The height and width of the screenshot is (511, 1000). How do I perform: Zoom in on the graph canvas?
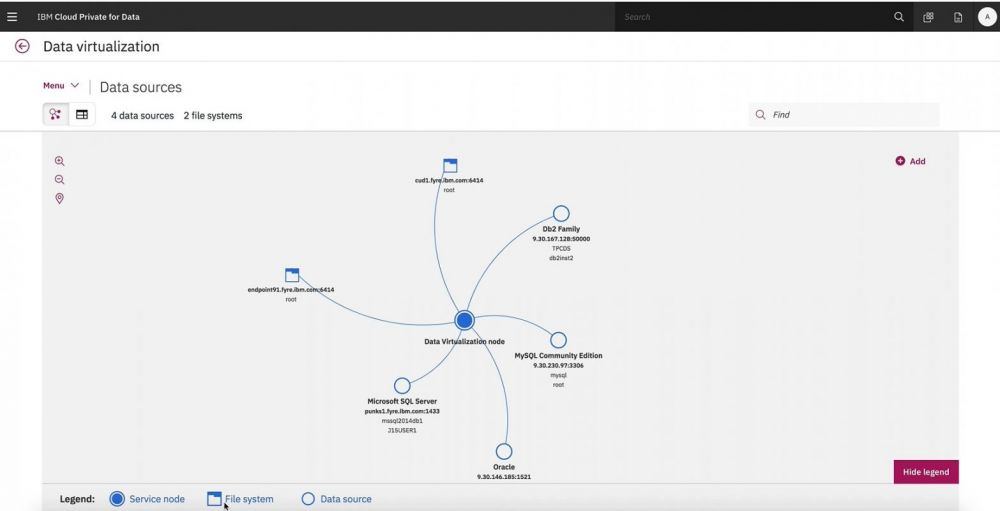(x=59, y=161)
